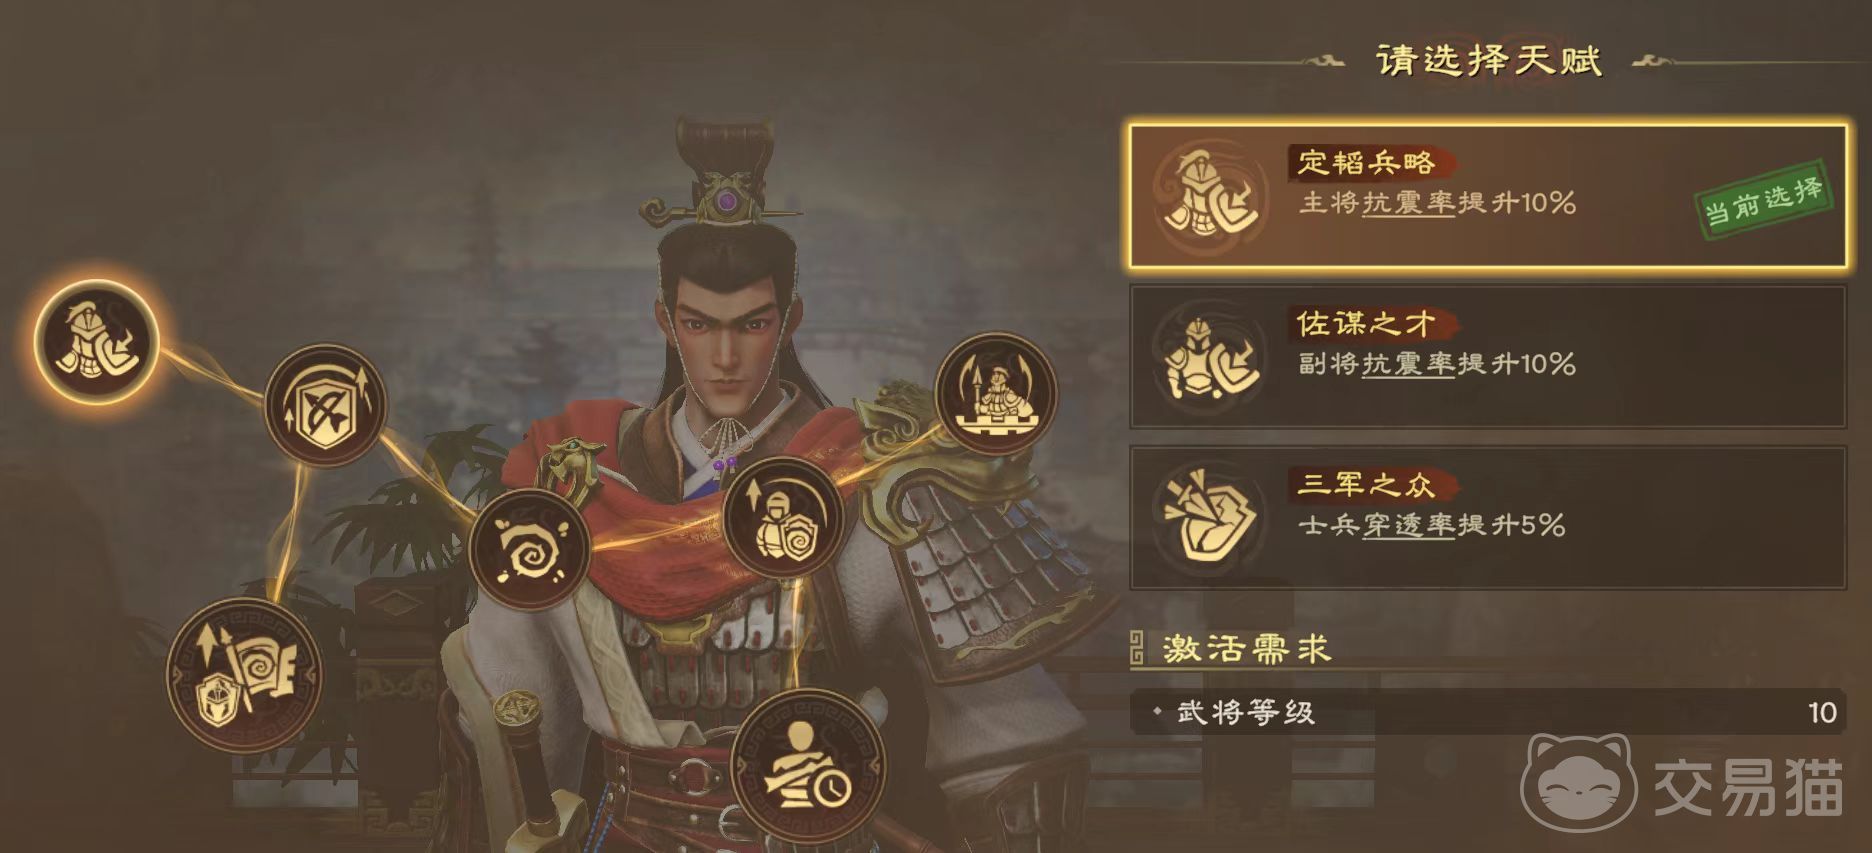Click the 激活需求 section header

click(x=1246, y=650)
